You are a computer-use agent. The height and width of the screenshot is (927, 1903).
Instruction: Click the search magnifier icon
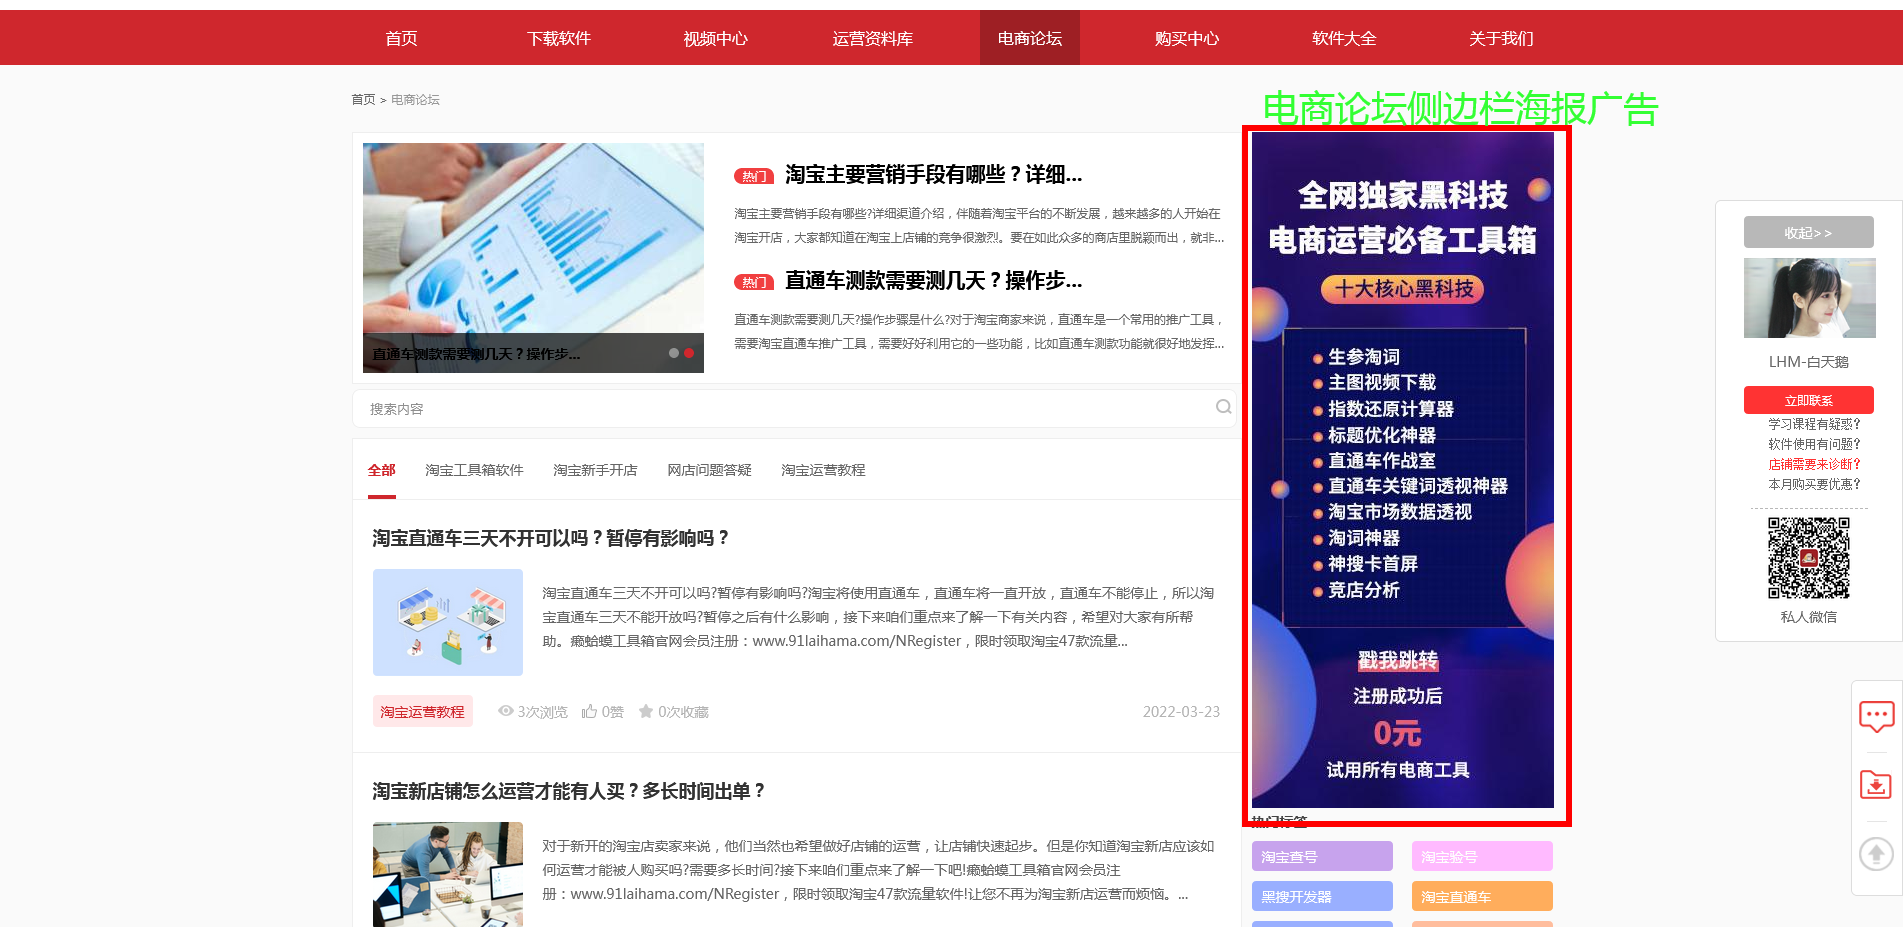click(x=1223, y=407)
